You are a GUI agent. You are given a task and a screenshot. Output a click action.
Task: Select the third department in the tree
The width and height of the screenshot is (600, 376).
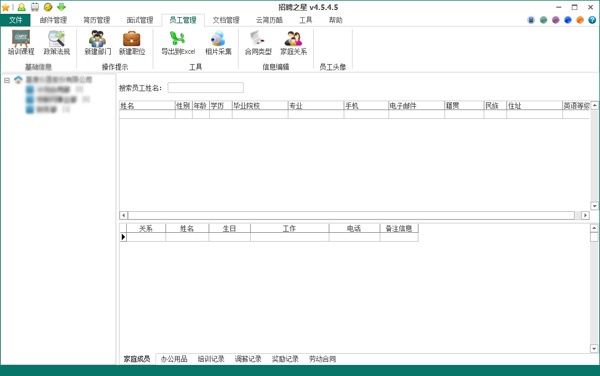47,109
